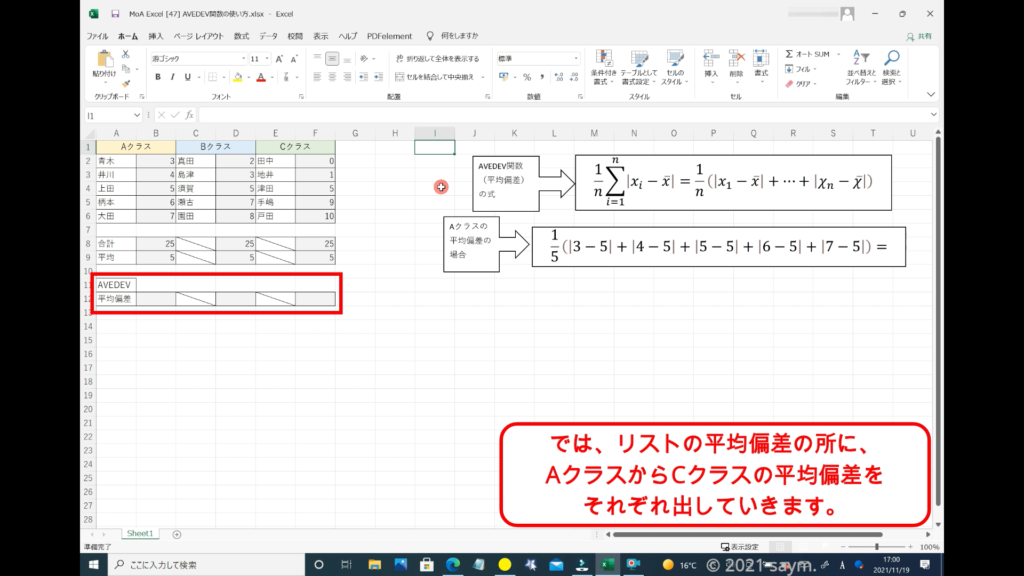Click the yellow fill color bucket
The width and height of the screenshot is (1024, 576).
tap(236, 77)
